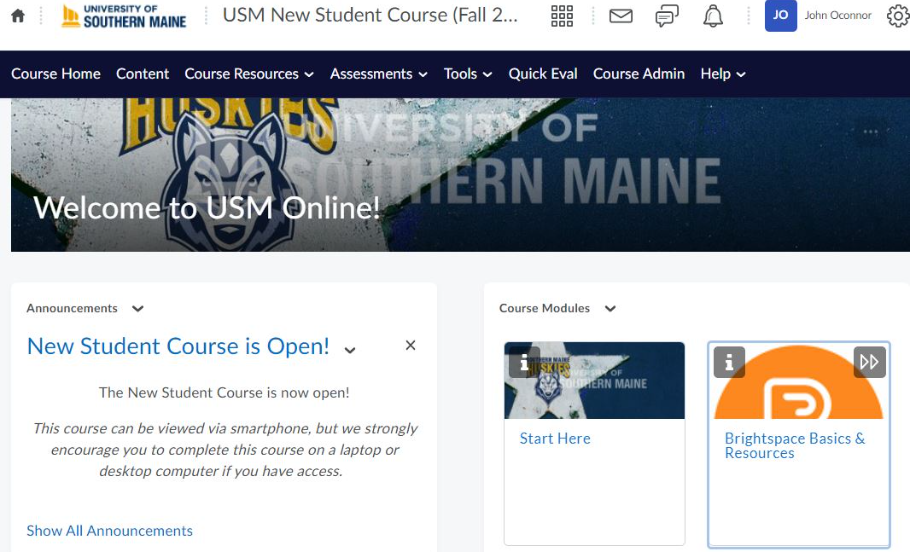This screenshot has height=552, width=911.
Task: Open subscription alerts chat bubble icon
Action: [x=667, y=16]
